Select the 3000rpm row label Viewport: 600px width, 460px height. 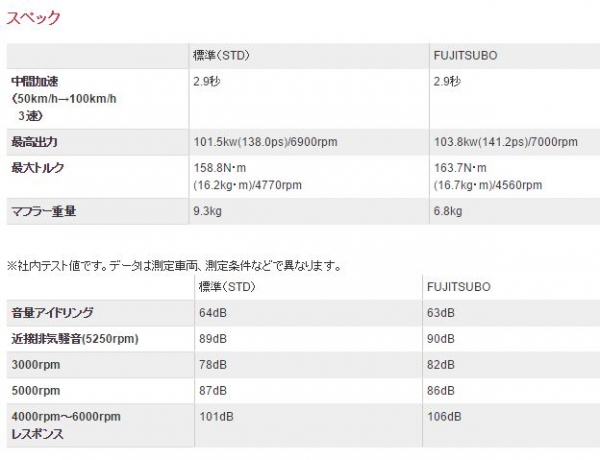pos(36,365)
